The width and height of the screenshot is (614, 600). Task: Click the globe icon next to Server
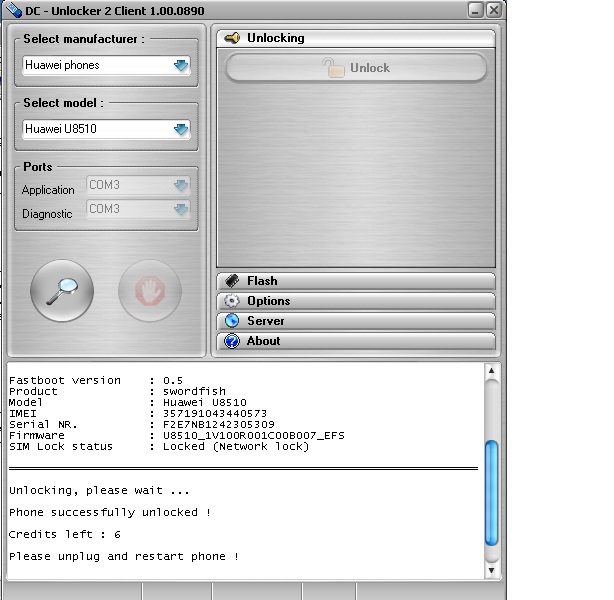(x=231, y=321)
